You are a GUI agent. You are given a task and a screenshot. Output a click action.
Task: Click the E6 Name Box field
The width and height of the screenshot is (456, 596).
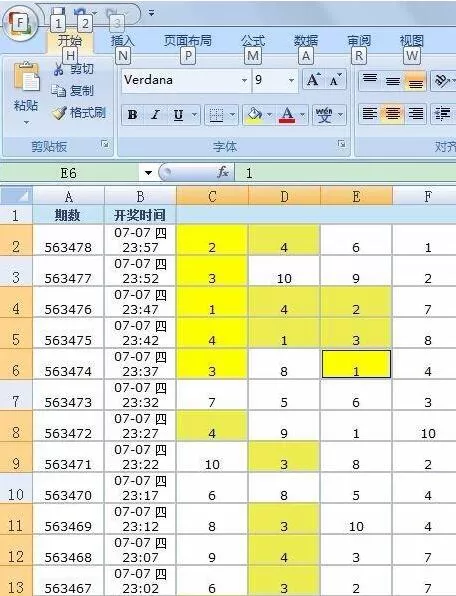70,173
